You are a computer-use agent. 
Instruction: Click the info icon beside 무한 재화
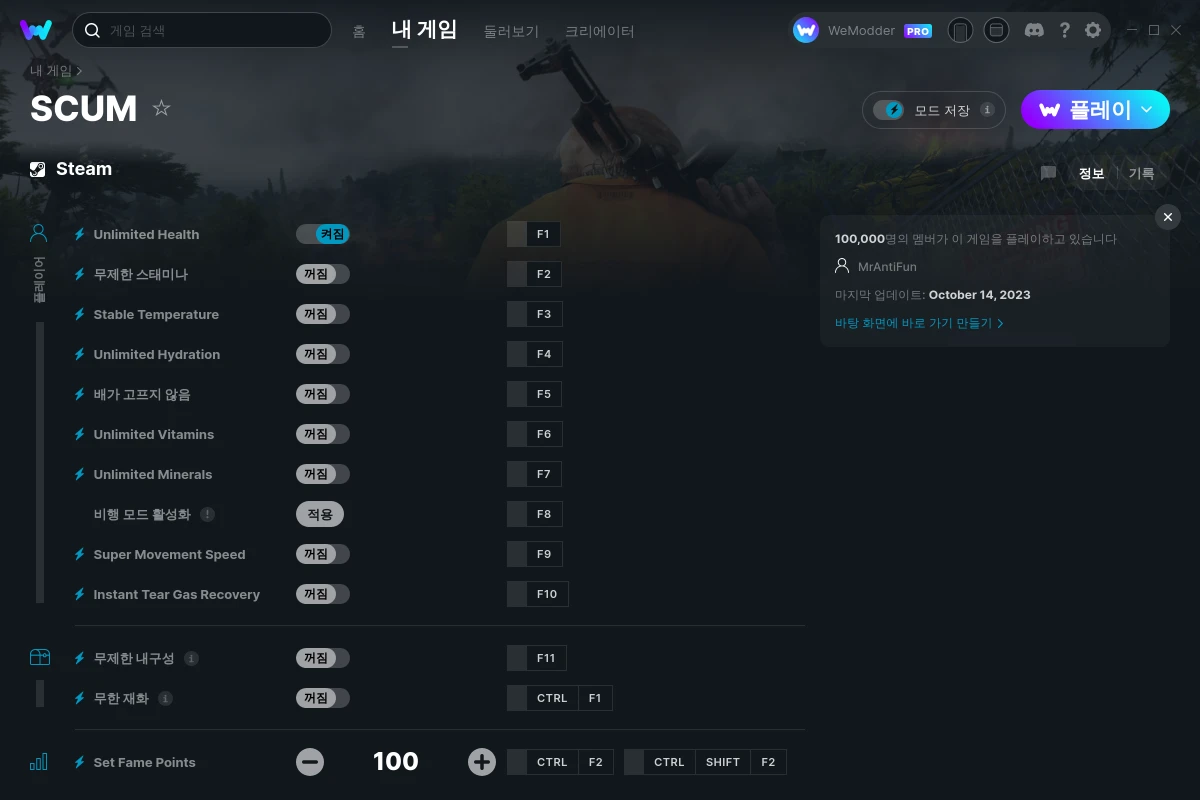(165, 698)
